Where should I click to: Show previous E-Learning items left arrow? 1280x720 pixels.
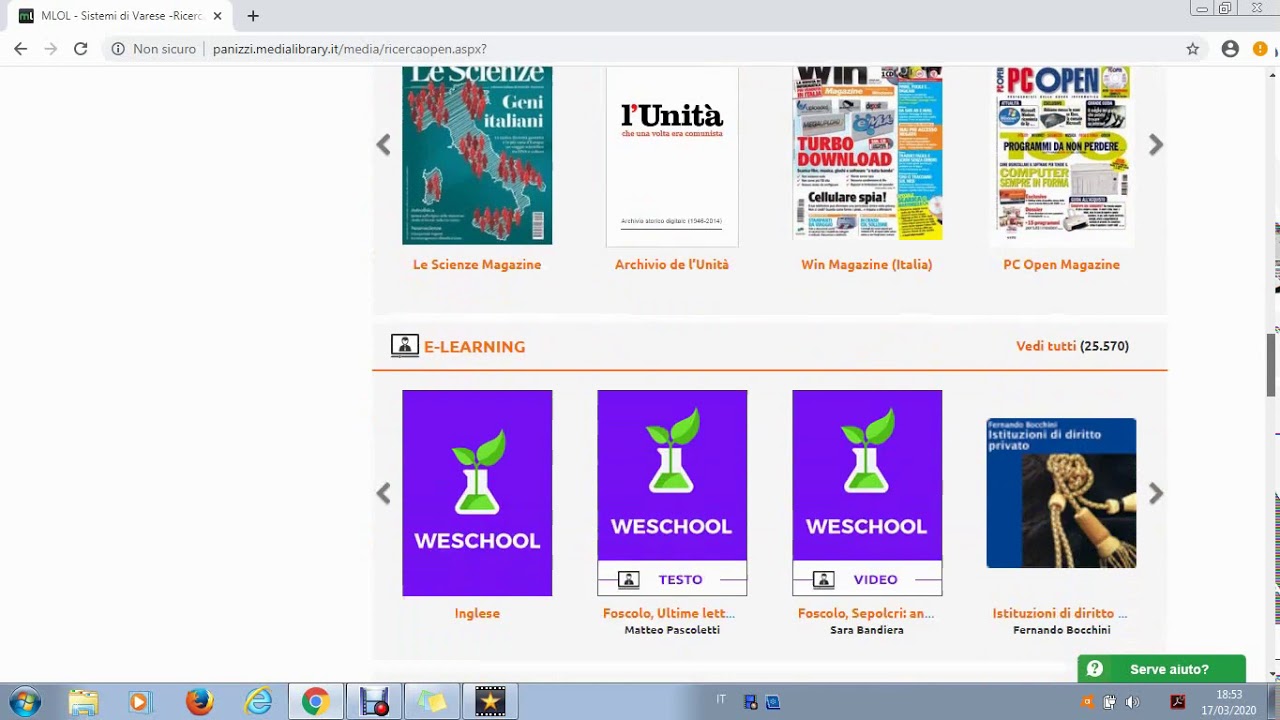(x=383, y=493)
